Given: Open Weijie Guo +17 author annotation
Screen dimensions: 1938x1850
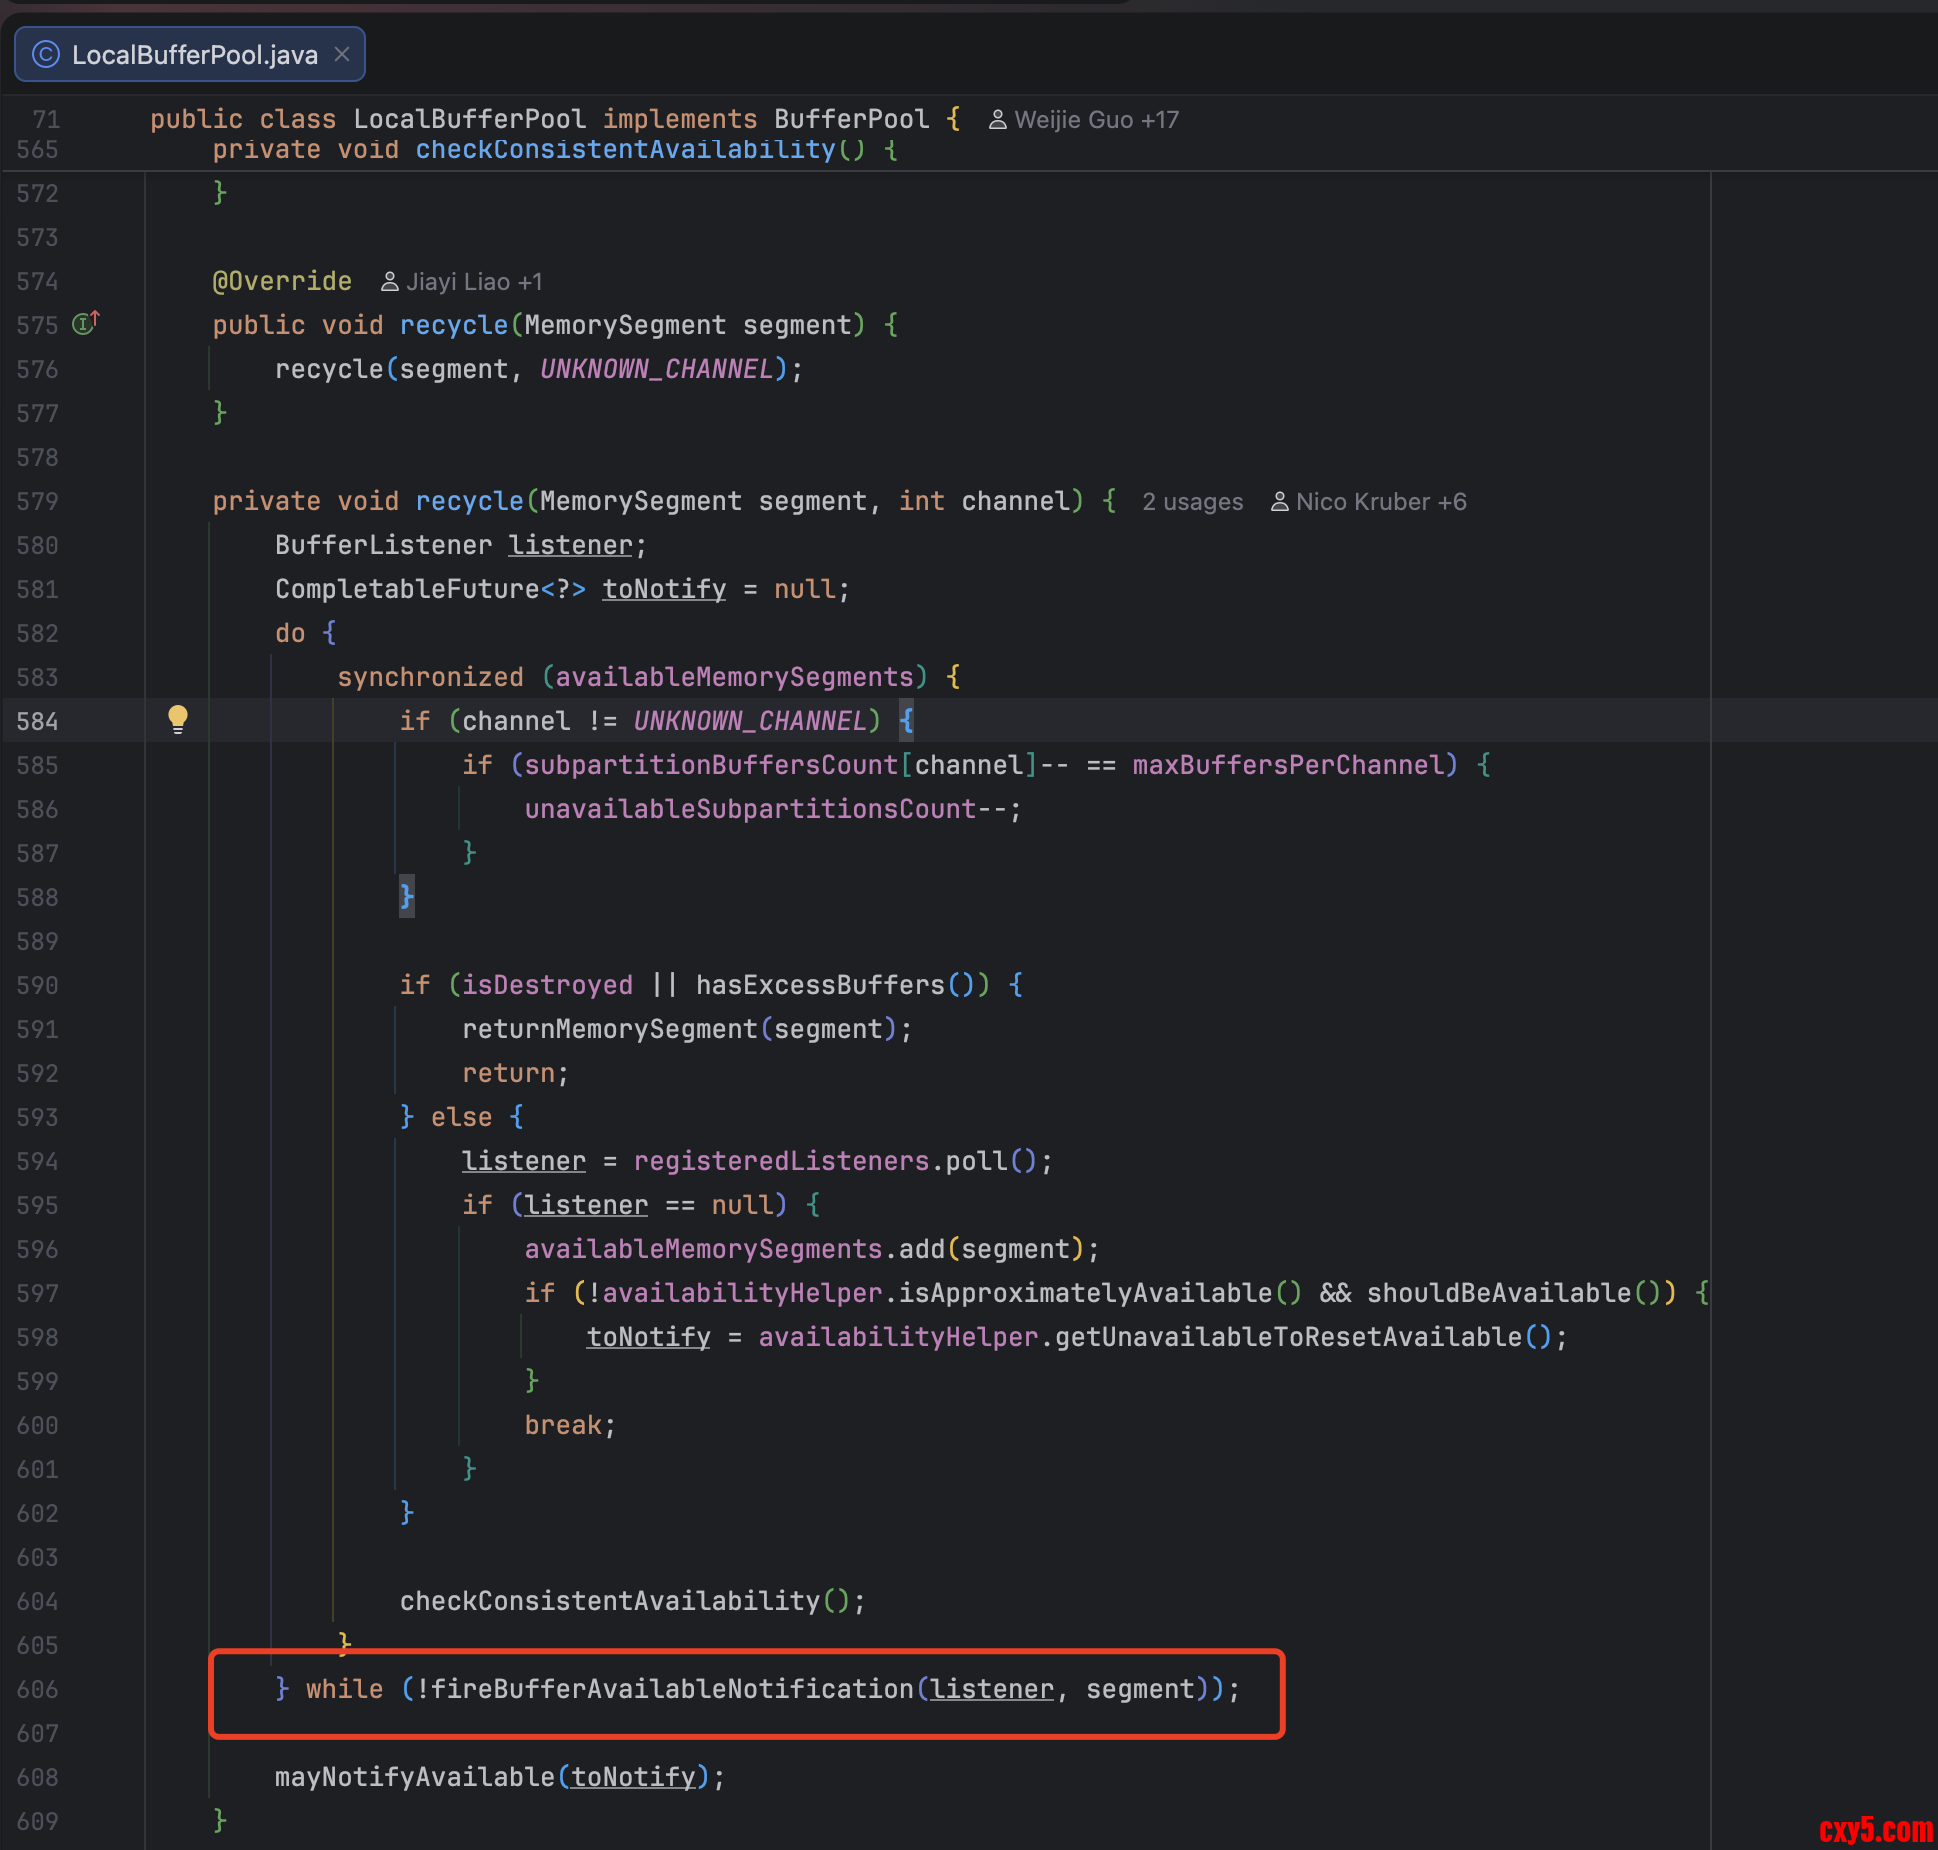Looking at the screenshot, I should [1096, 120].
